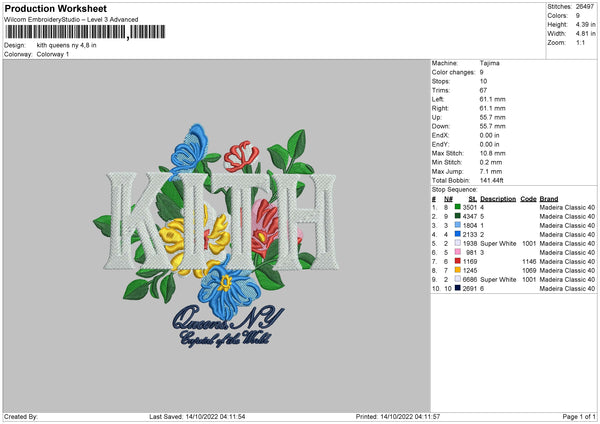Image resolution: width=600 pixels, height=424 pixels.
Task: Click the Width value '4.81 in'
Action: [585, 34]
